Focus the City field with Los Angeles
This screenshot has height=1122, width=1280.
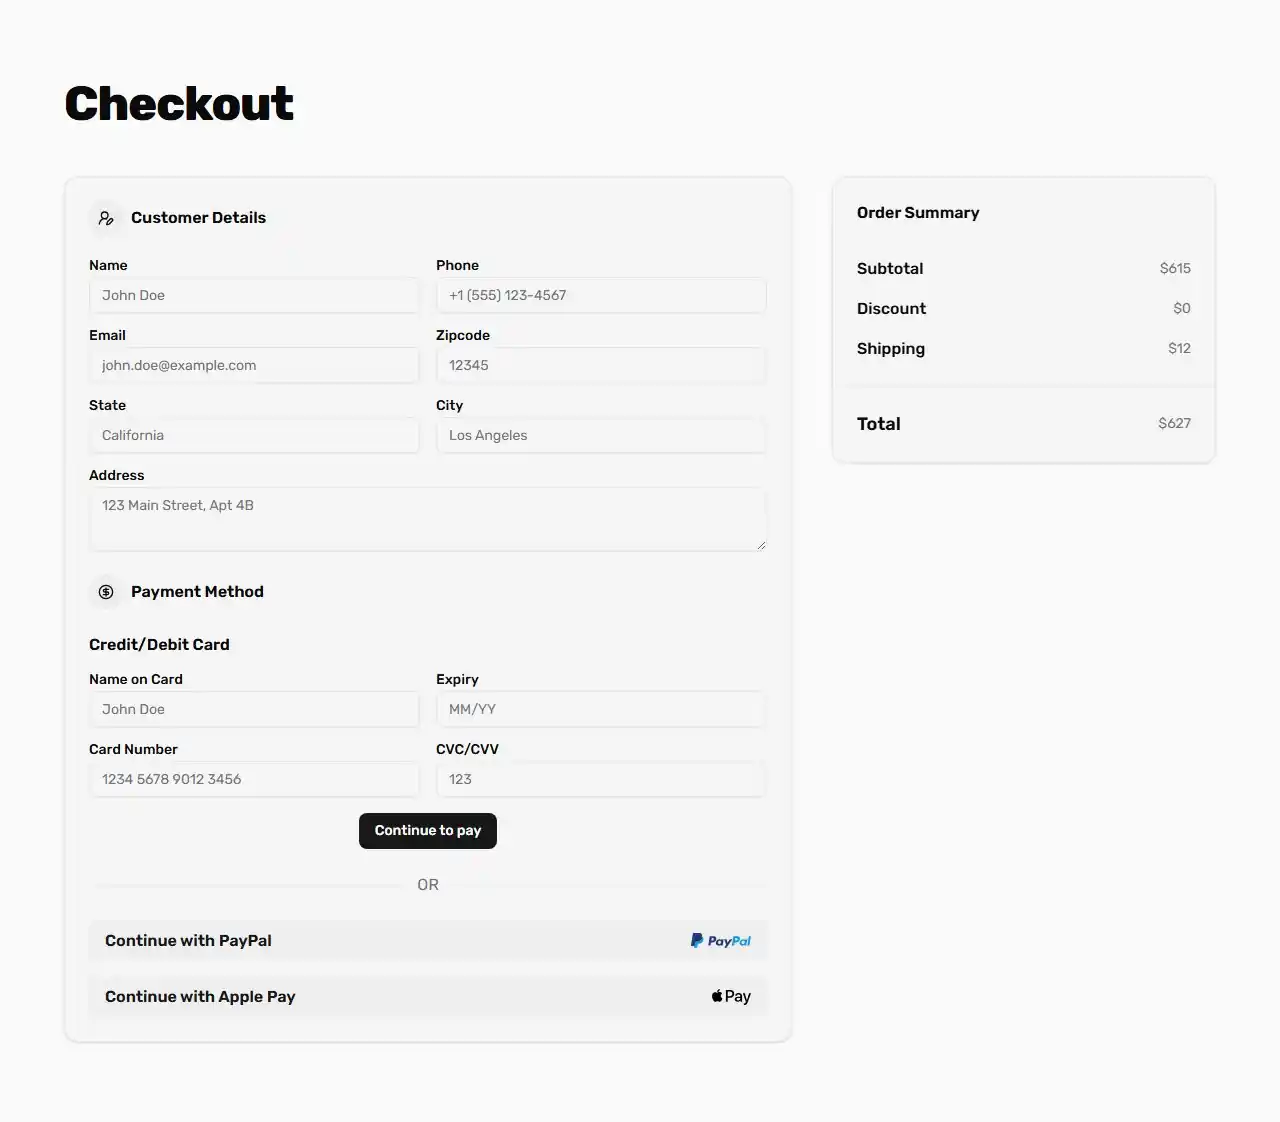[x=600, y=435]
